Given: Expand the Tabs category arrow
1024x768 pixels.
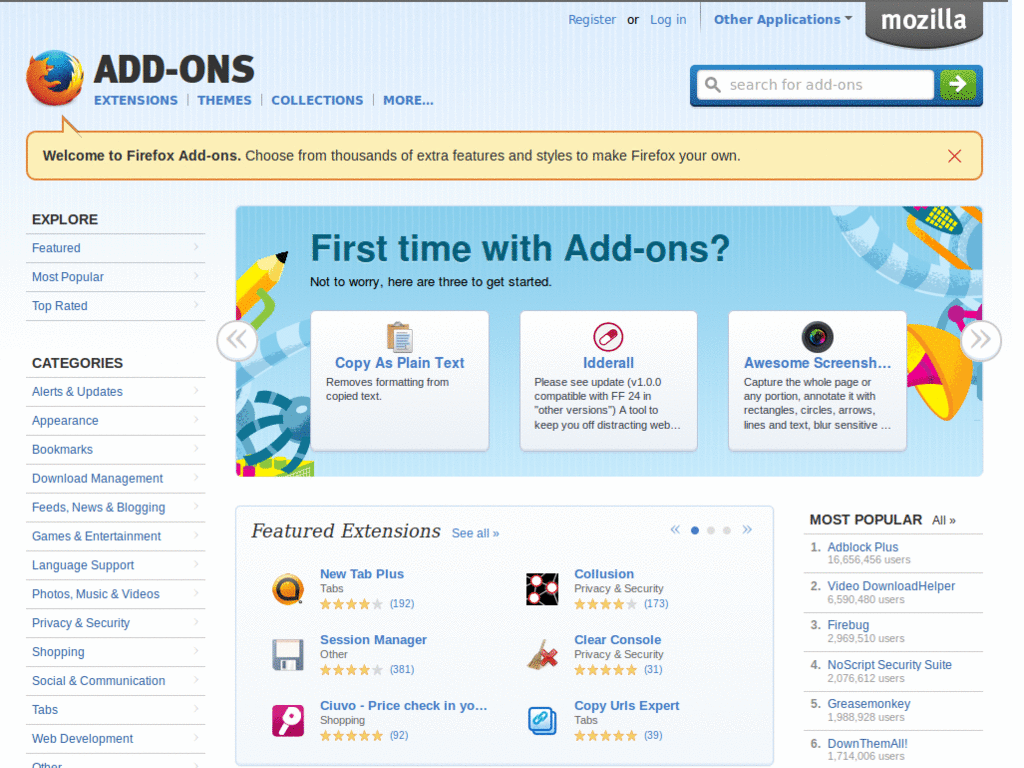Looking at the screenshot, I should tap(196, 709).
